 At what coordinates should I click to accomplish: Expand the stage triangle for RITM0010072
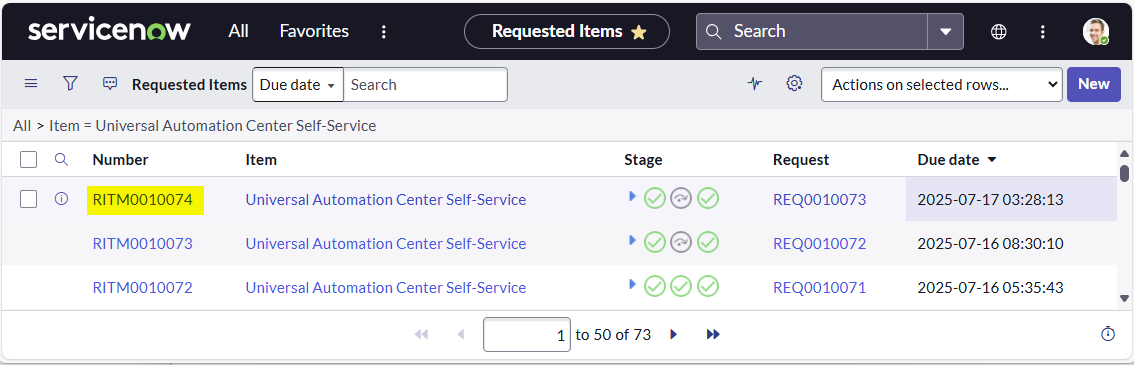(x=633, y=284)
